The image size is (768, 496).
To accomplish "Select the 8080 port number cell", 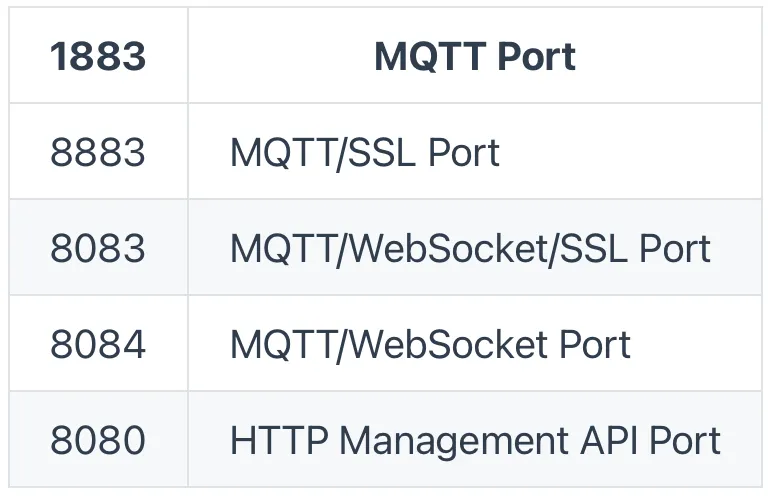I will [x=98, y=440].
